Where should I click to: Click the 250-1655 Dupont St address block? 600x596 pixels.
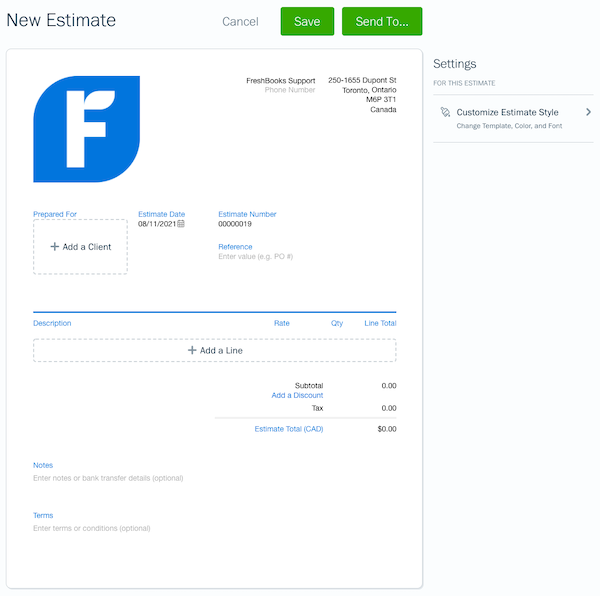pos(362,95)
